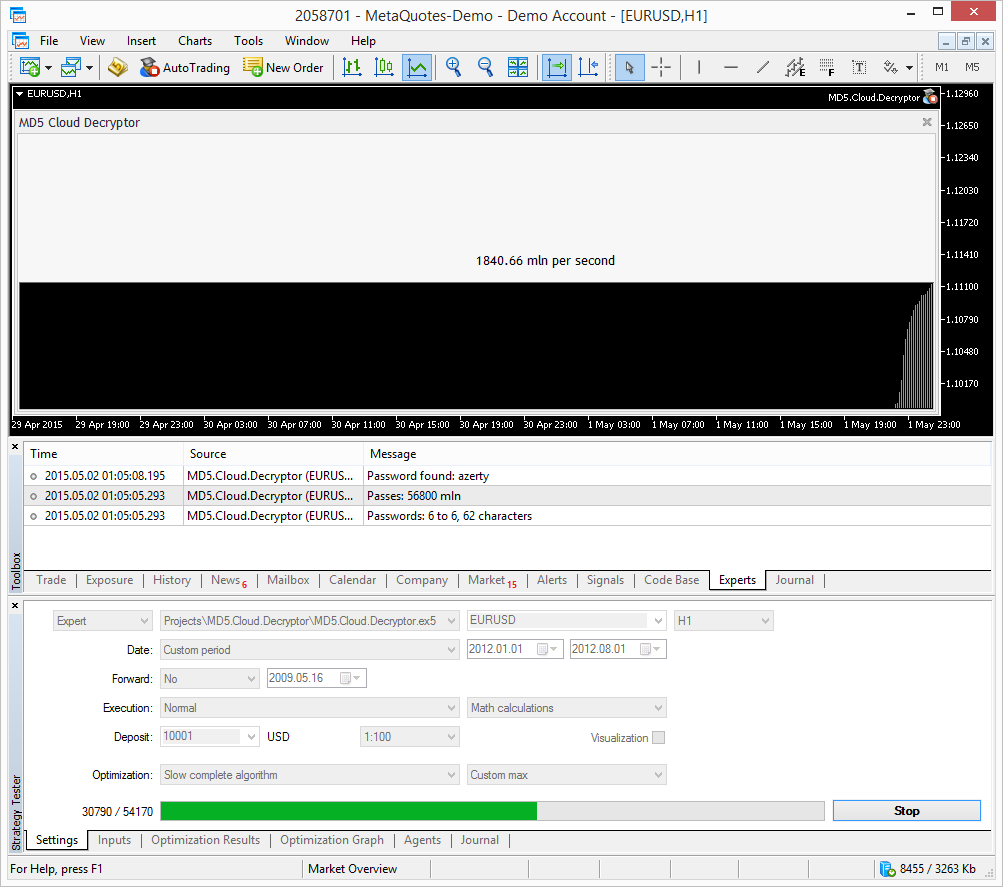This screenshot has width=1003, height=887.
Task: Select the Crosshair tool
Action: tap(661, 67)
